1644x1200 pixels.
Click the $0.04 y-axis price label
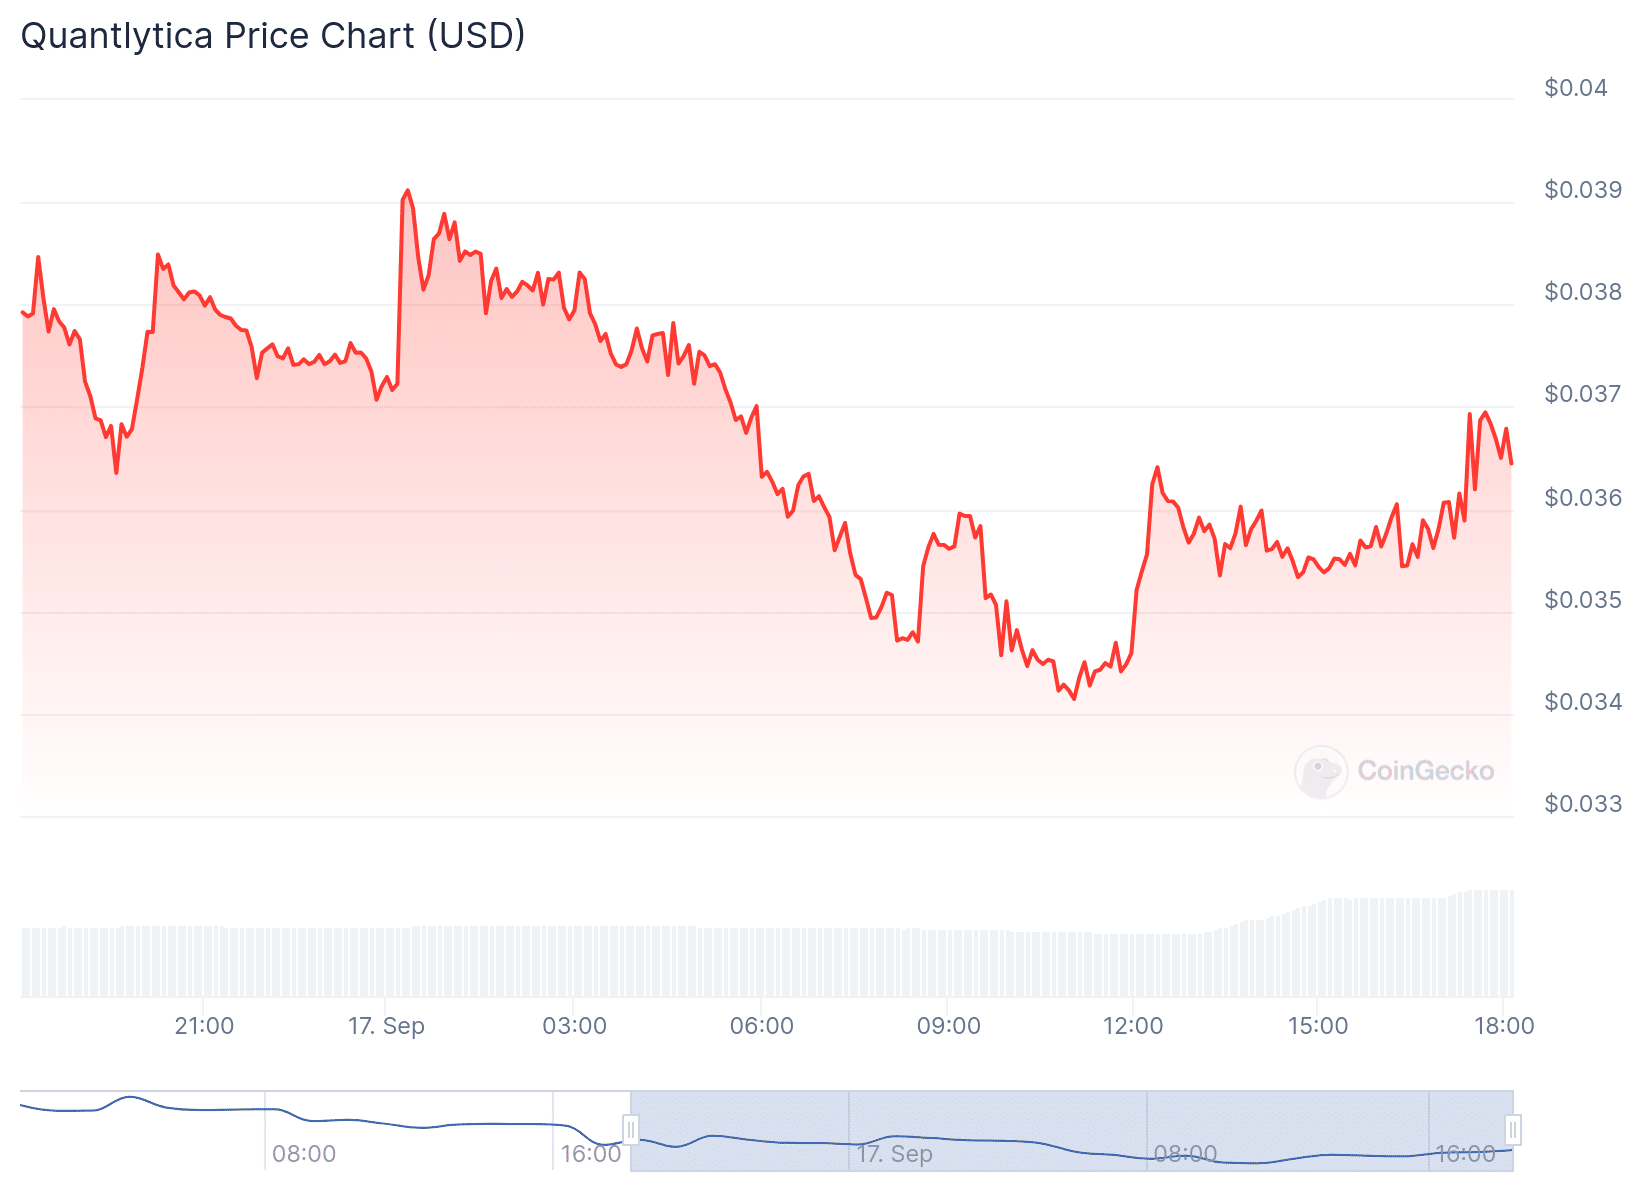(1575, 88)
